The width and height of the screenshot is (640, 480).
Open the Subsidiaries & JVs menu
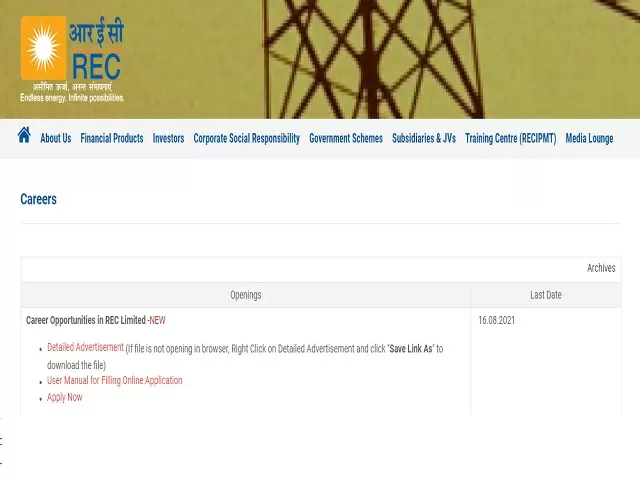click(x=424, y=138)
